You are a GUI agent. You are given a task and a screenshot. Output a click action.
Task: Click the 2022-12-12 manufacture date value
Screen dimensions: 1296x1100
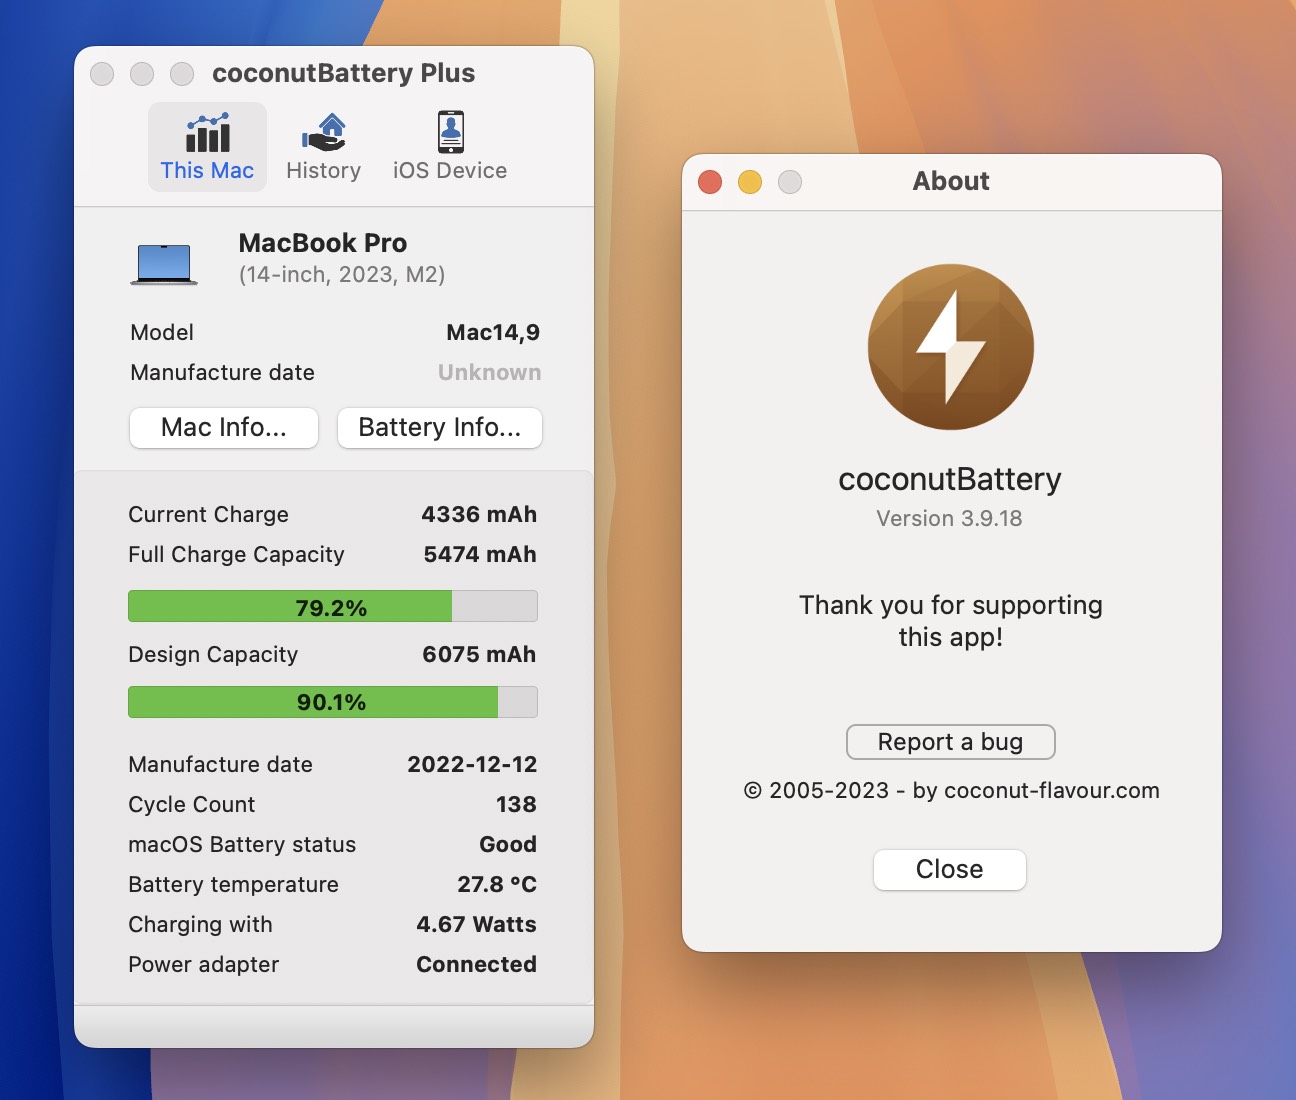coord(472,765)
